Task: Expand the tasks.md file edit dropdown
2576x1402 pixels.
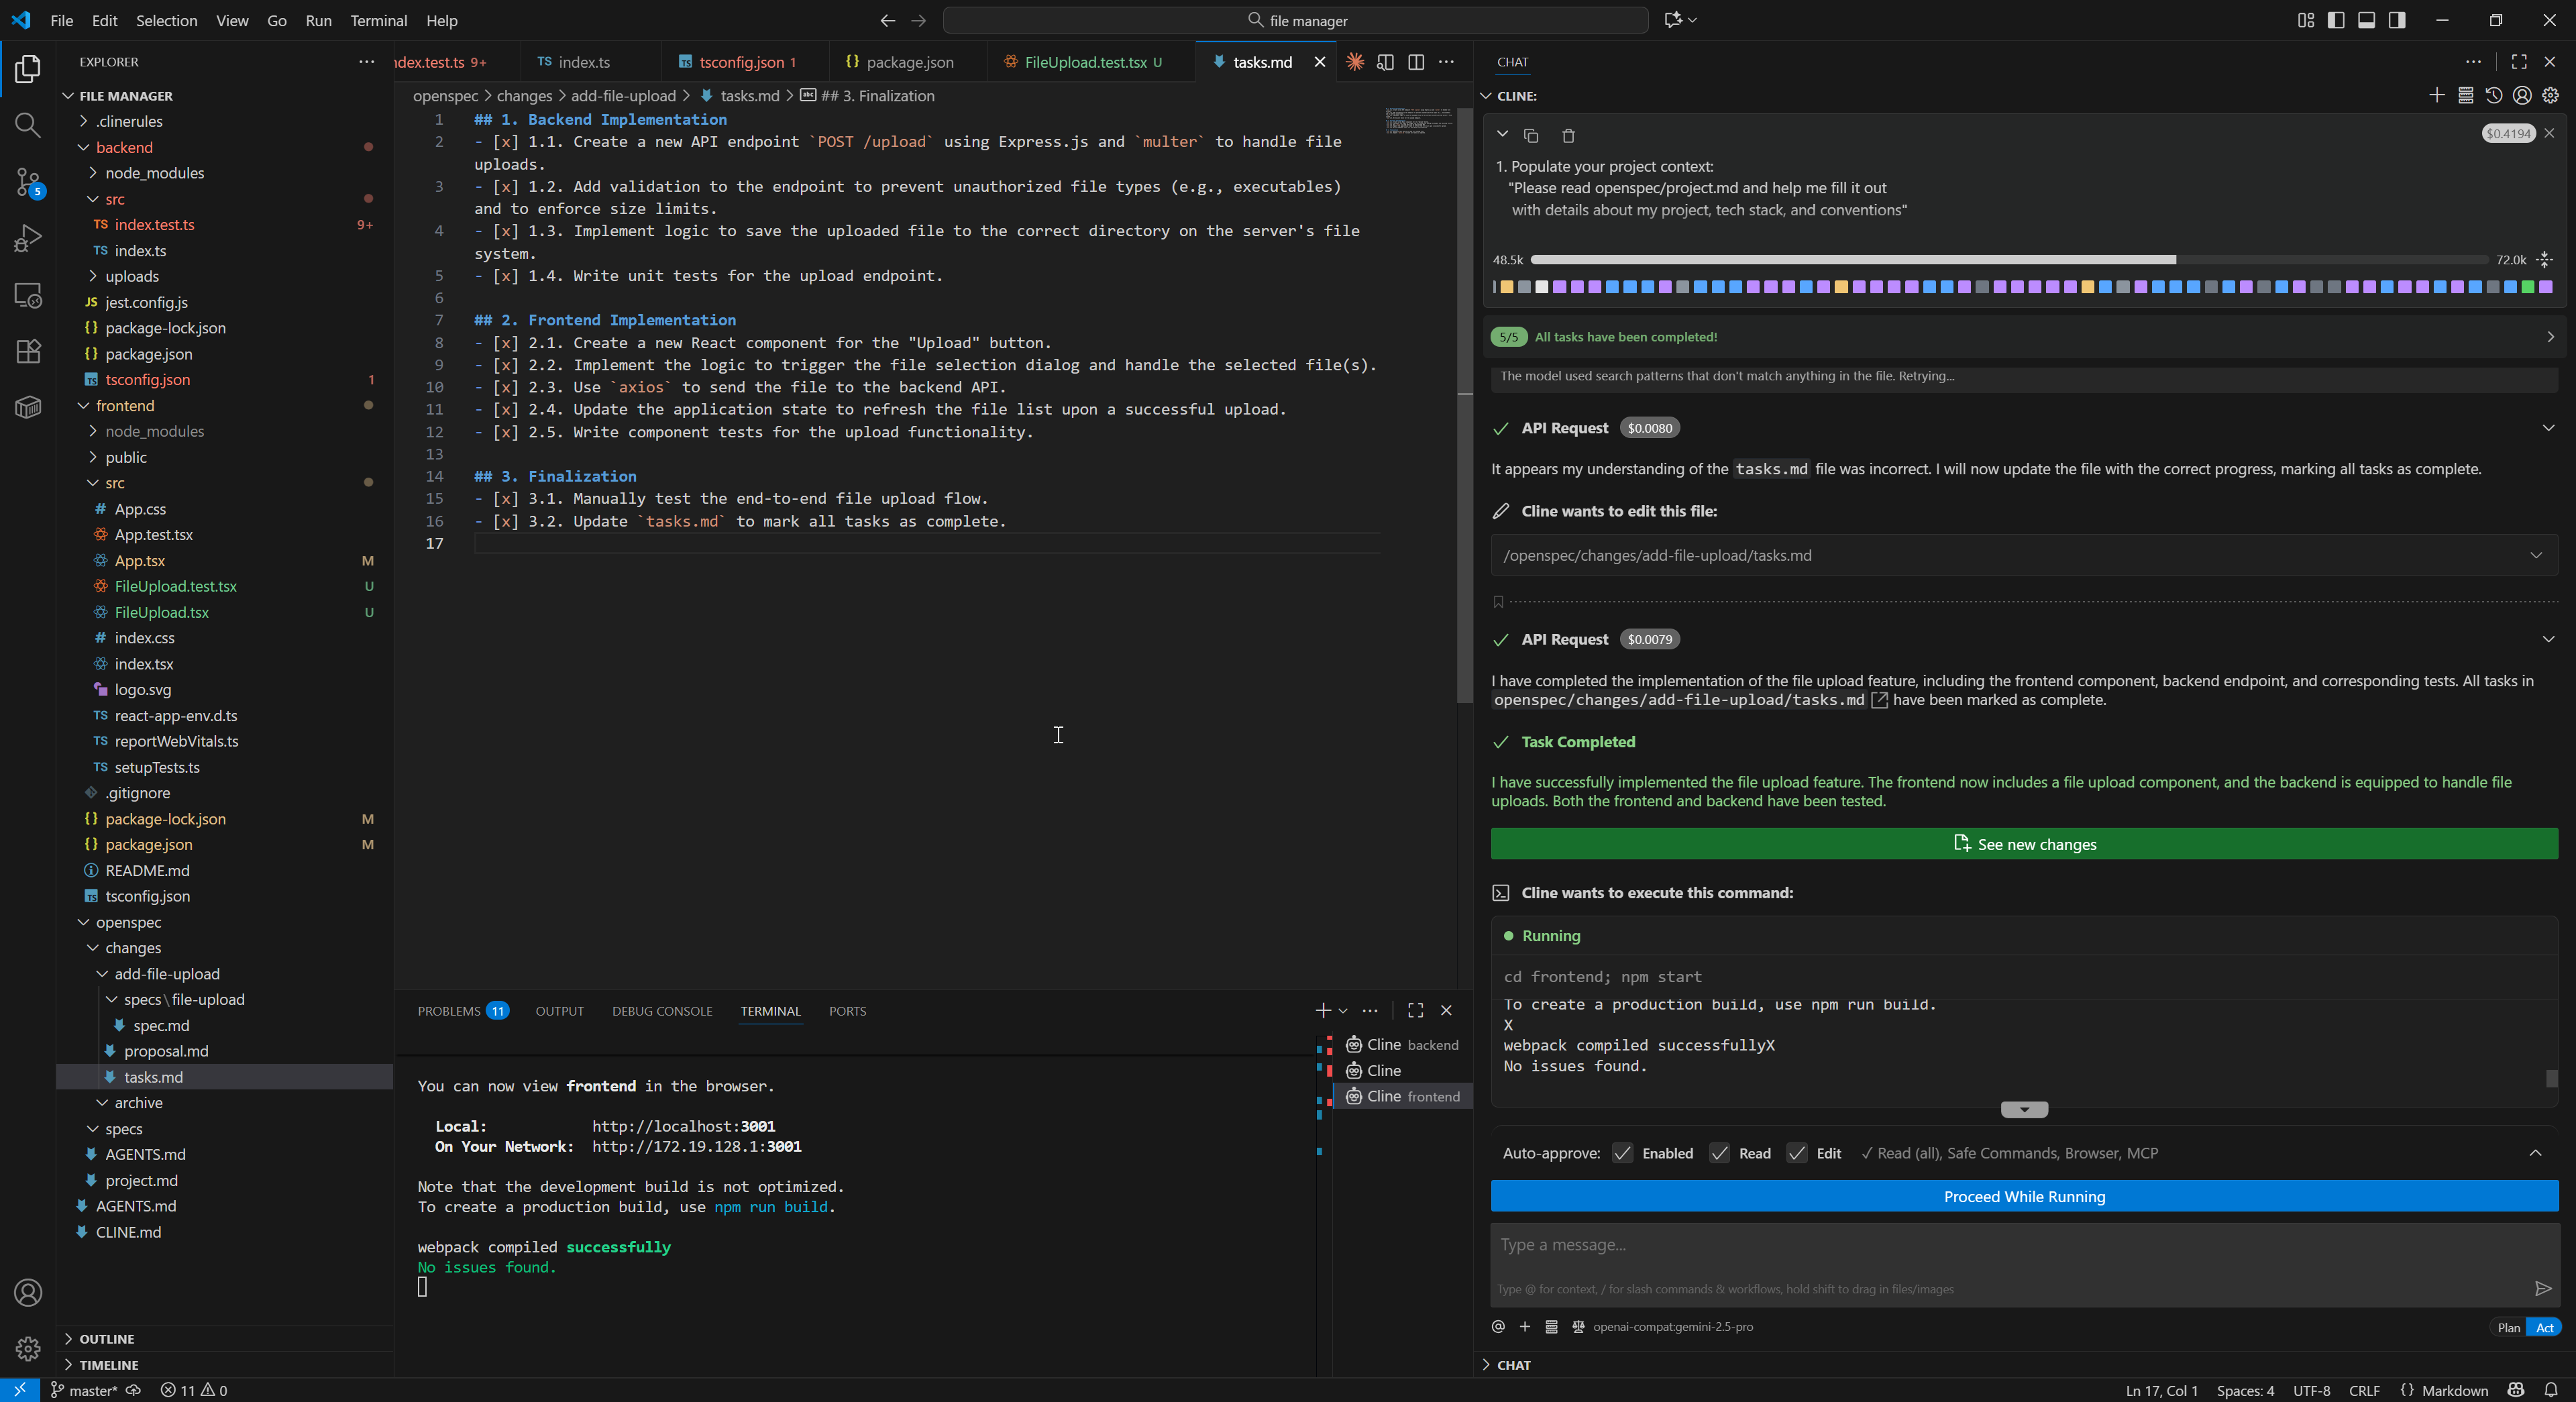Action: click(x=2535, y=555)
